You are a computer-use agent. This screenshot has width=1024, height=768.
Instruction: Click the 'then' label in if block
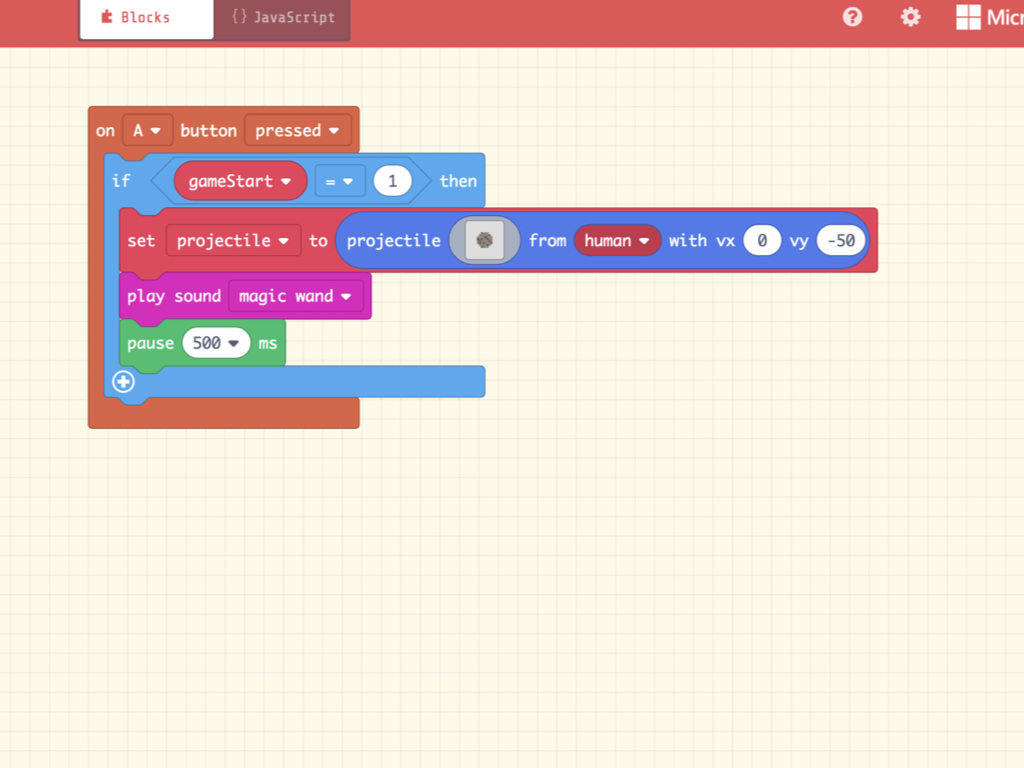point(458,181)
